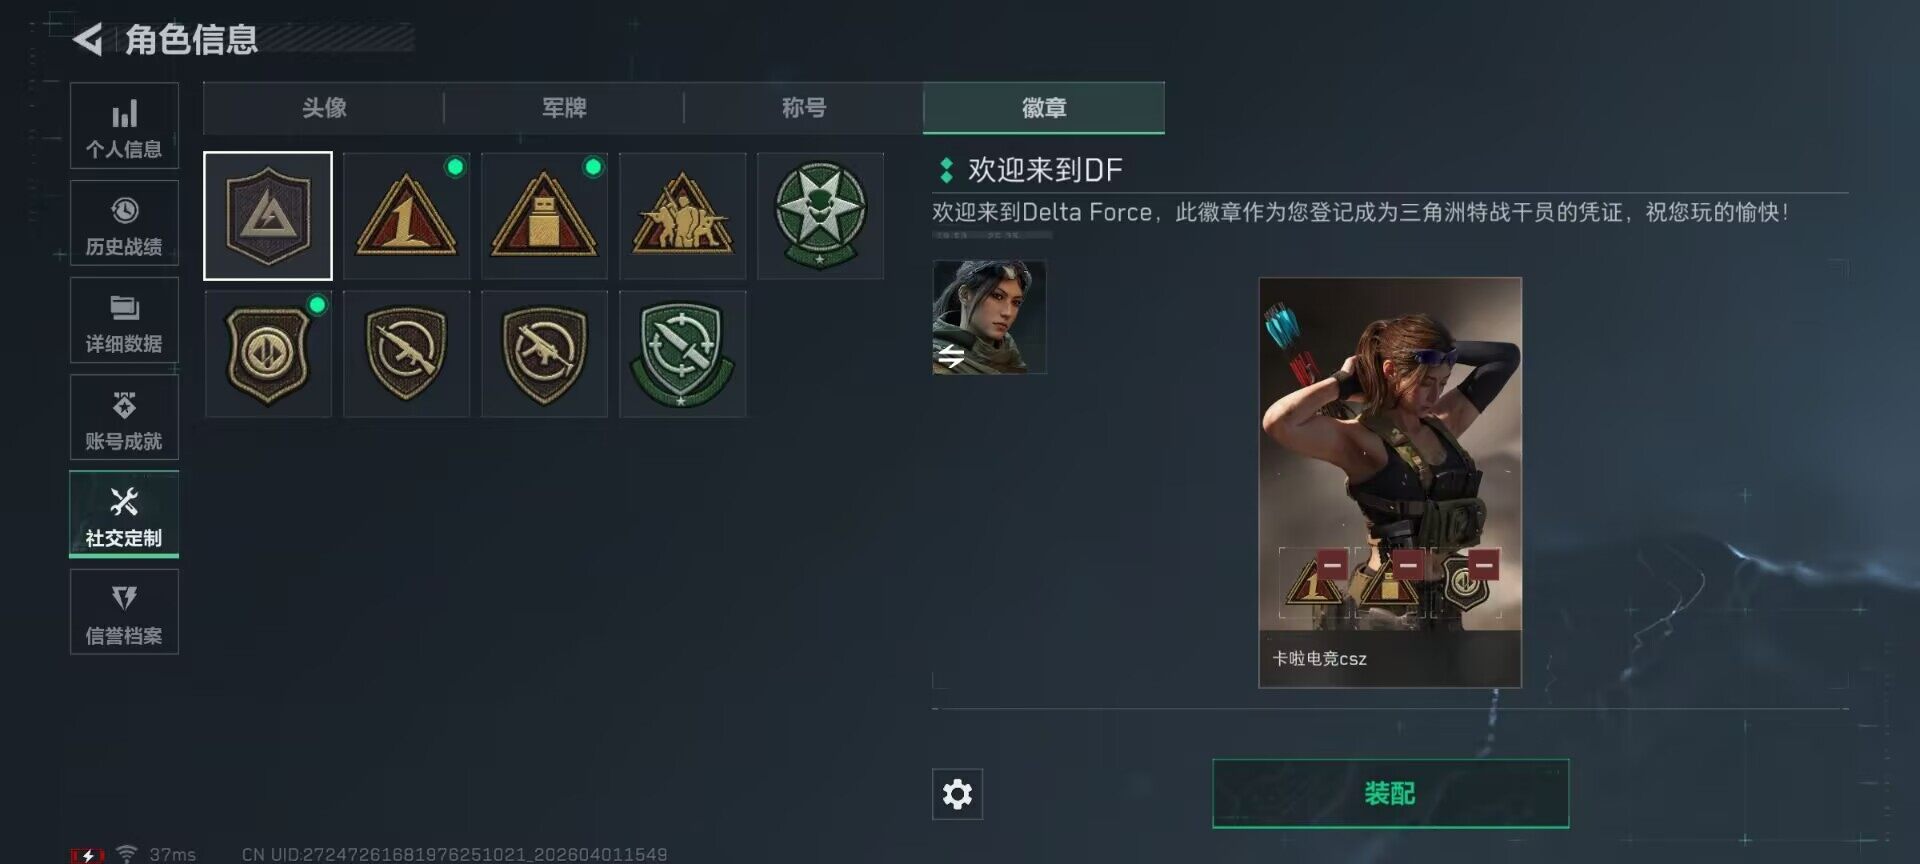The width and height of the screenshot is (1920, 864).
Task: Open 个人信息 in the sidebar
Action: click(124, 126)
